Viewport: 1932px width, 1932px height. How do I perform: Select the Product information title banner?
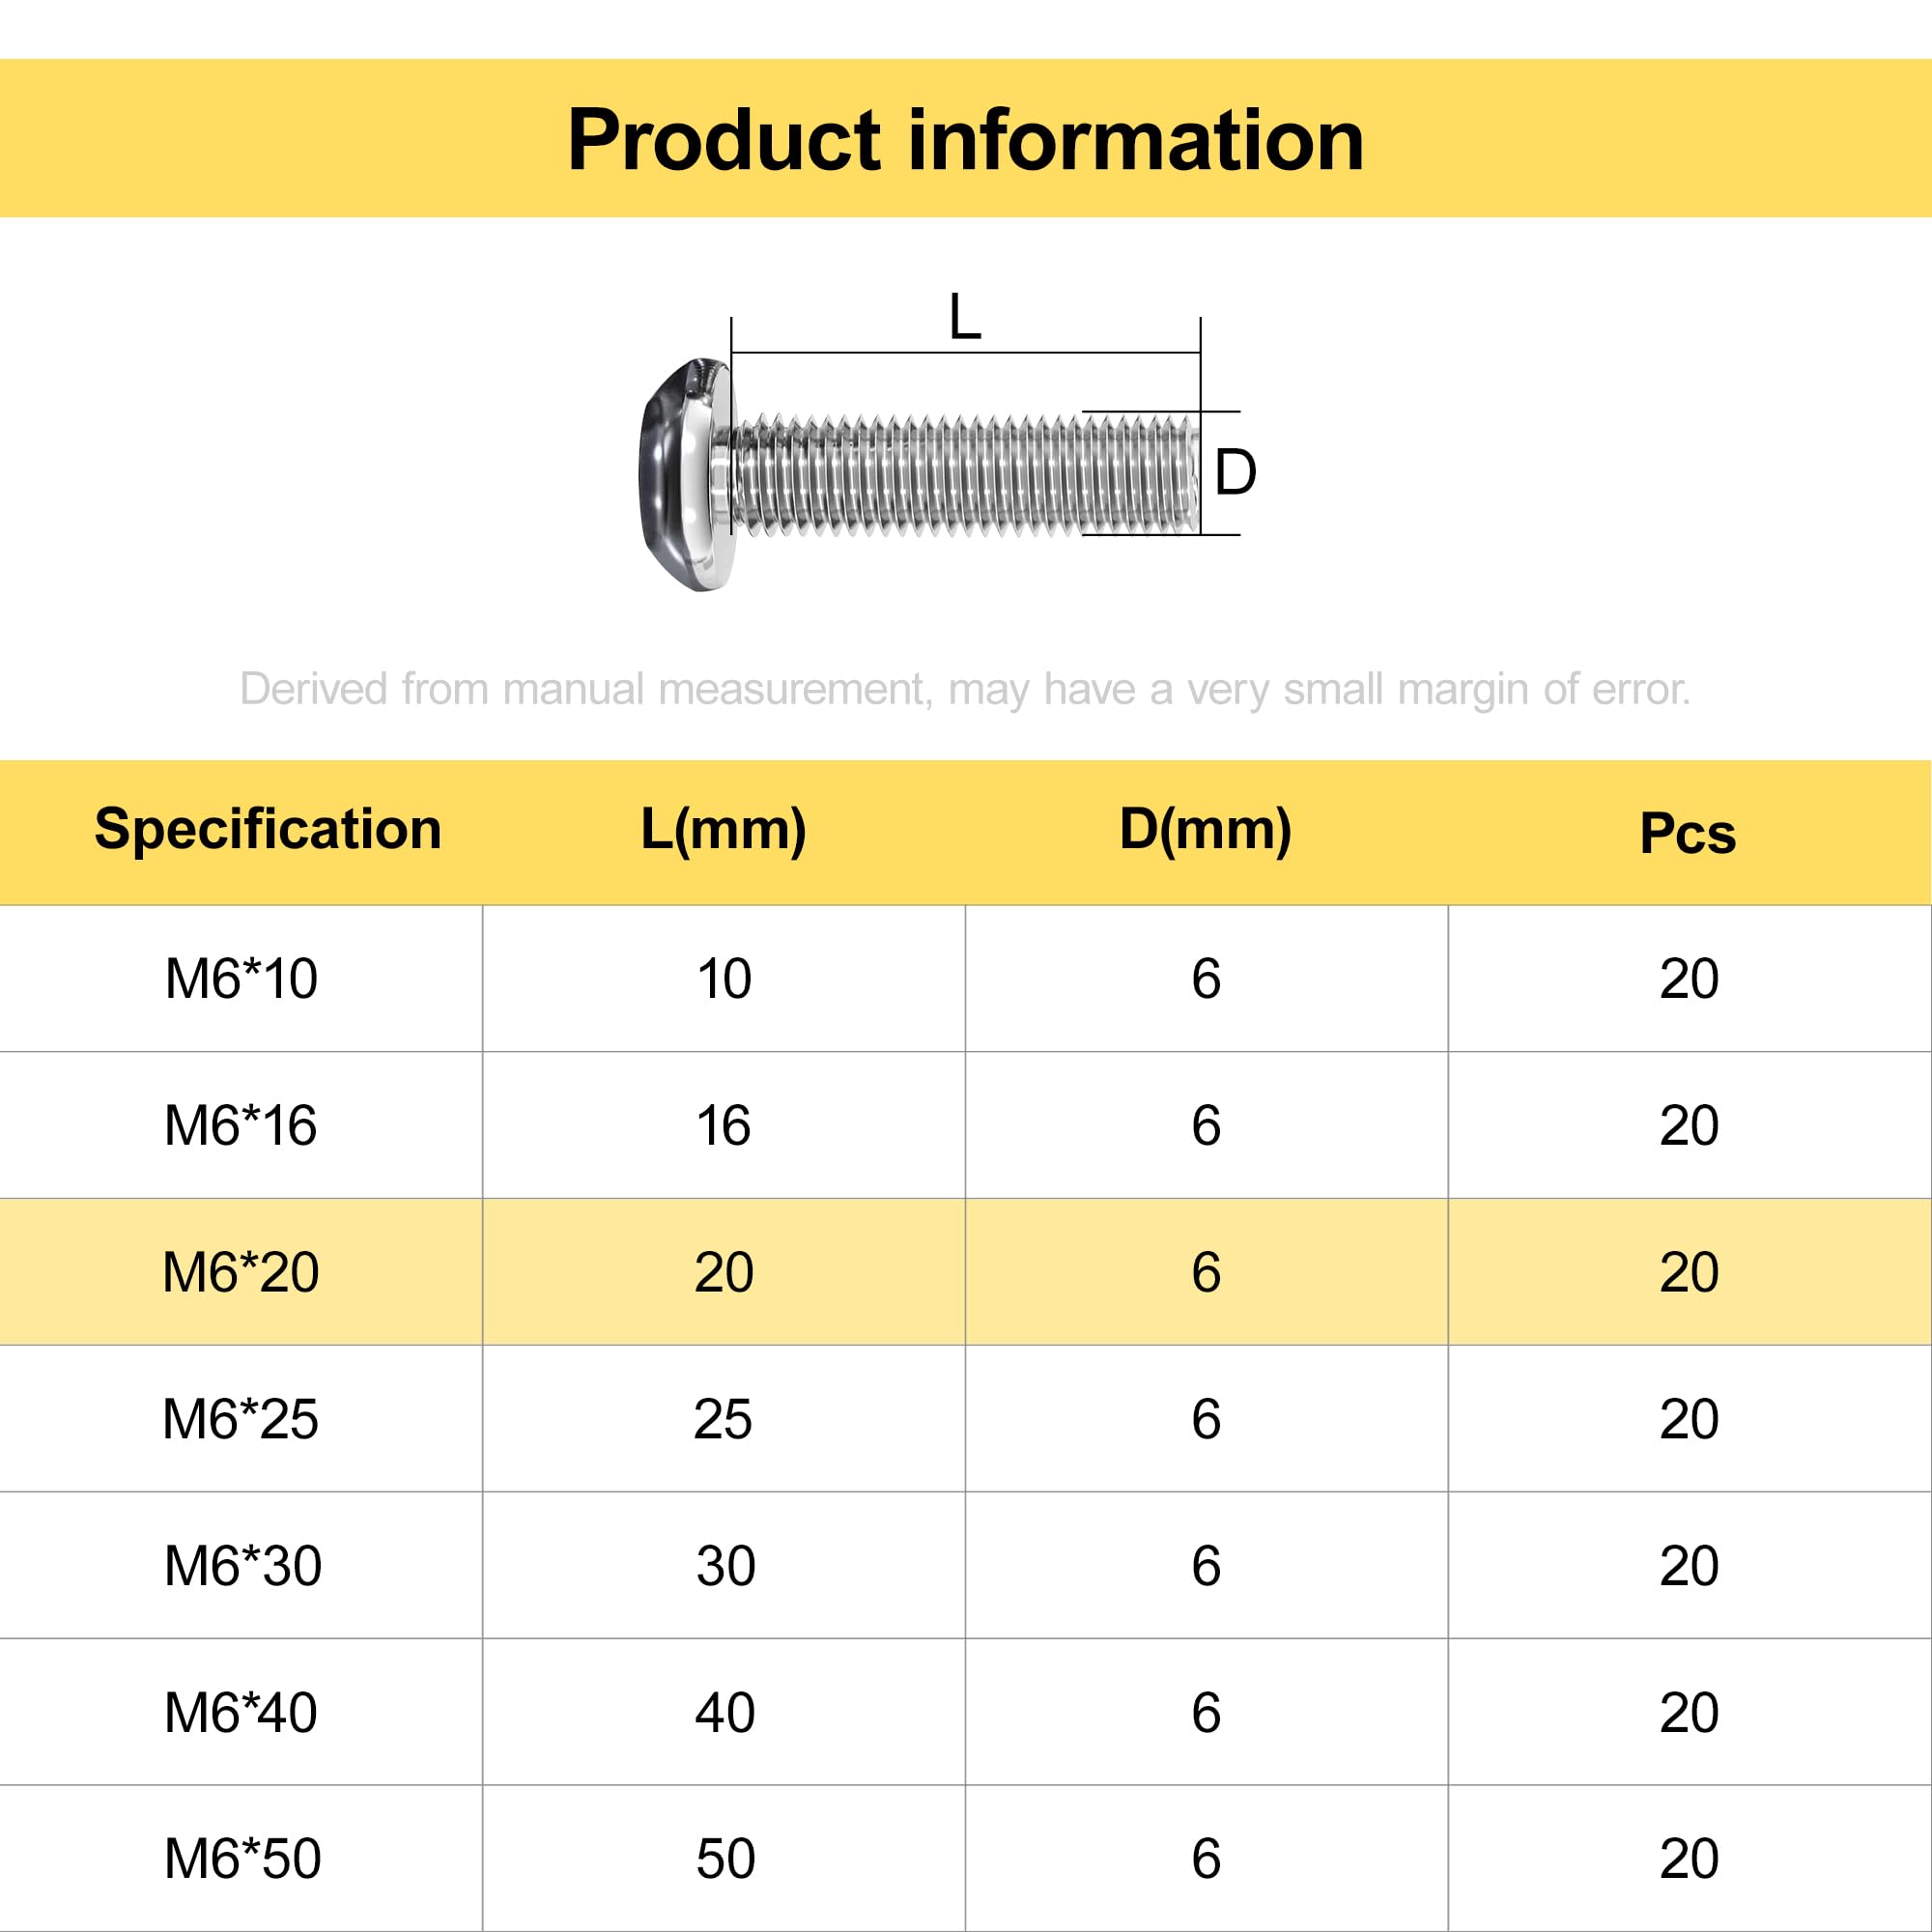tap(966, 138)
